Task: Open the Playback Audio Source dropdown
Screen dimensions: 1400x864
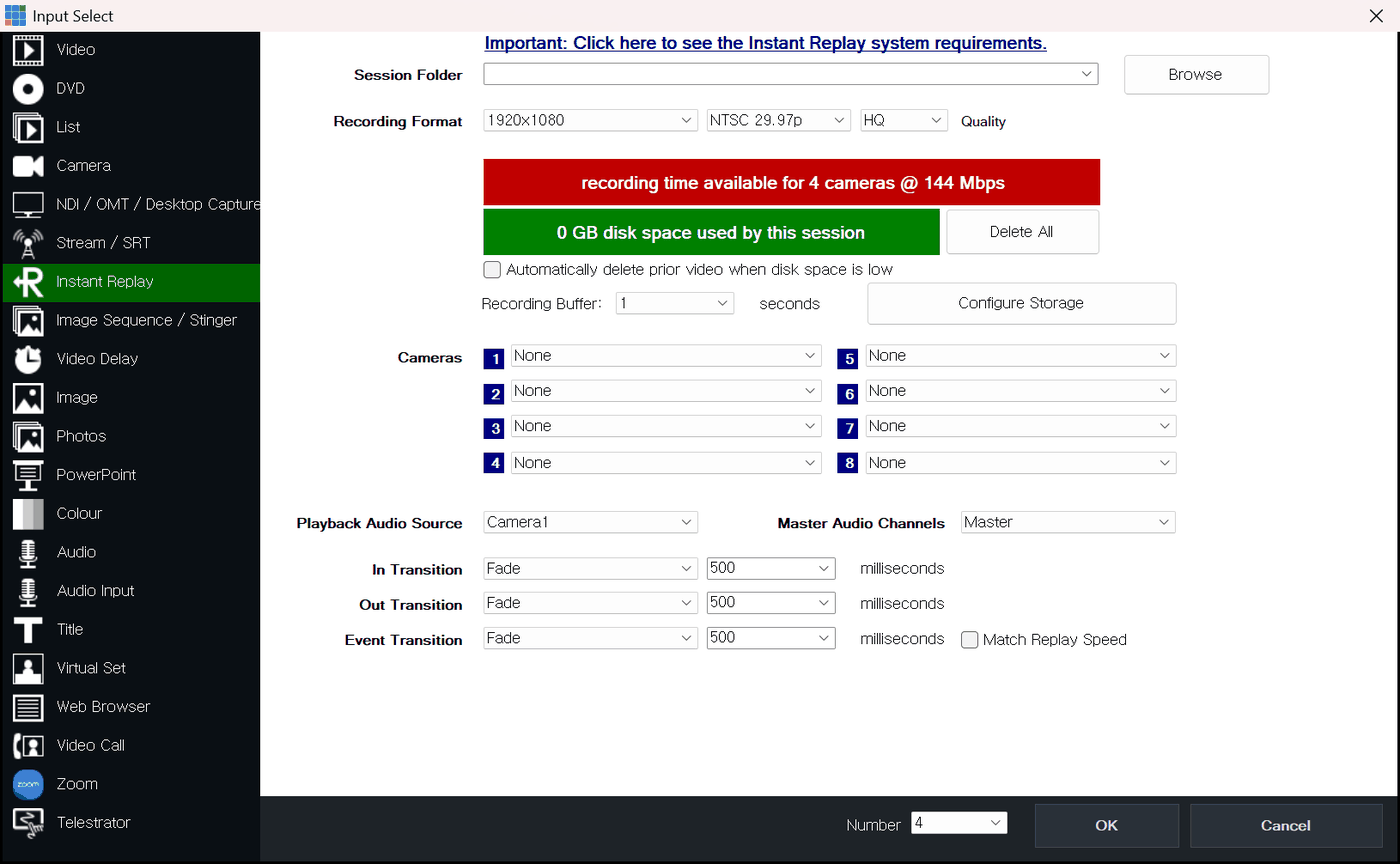Action: (x=590, y=522)
